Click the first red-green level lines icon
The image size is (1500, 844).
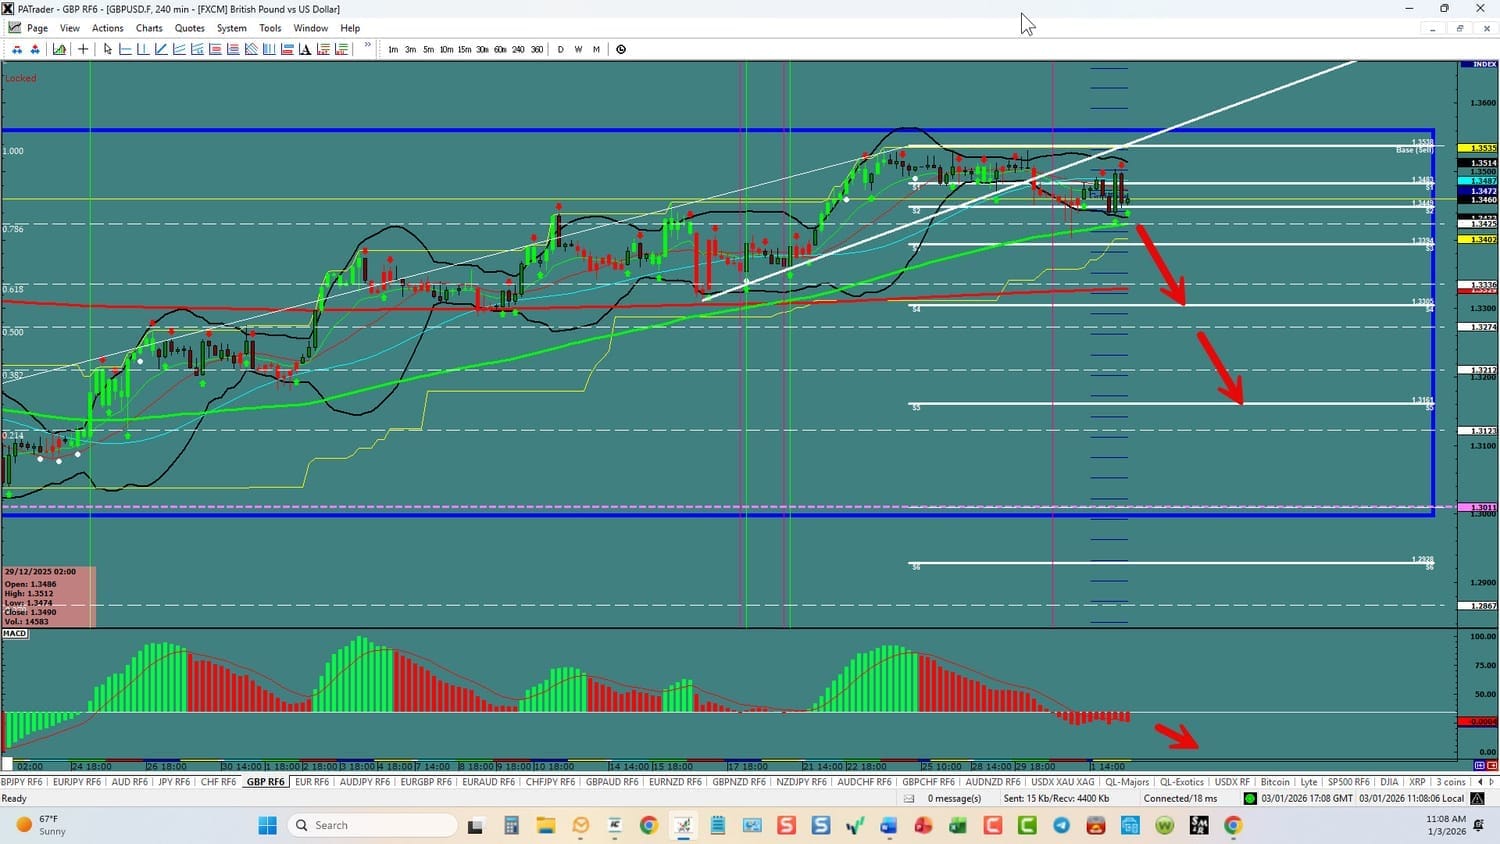pyautogui.click(x=323, y=49)
